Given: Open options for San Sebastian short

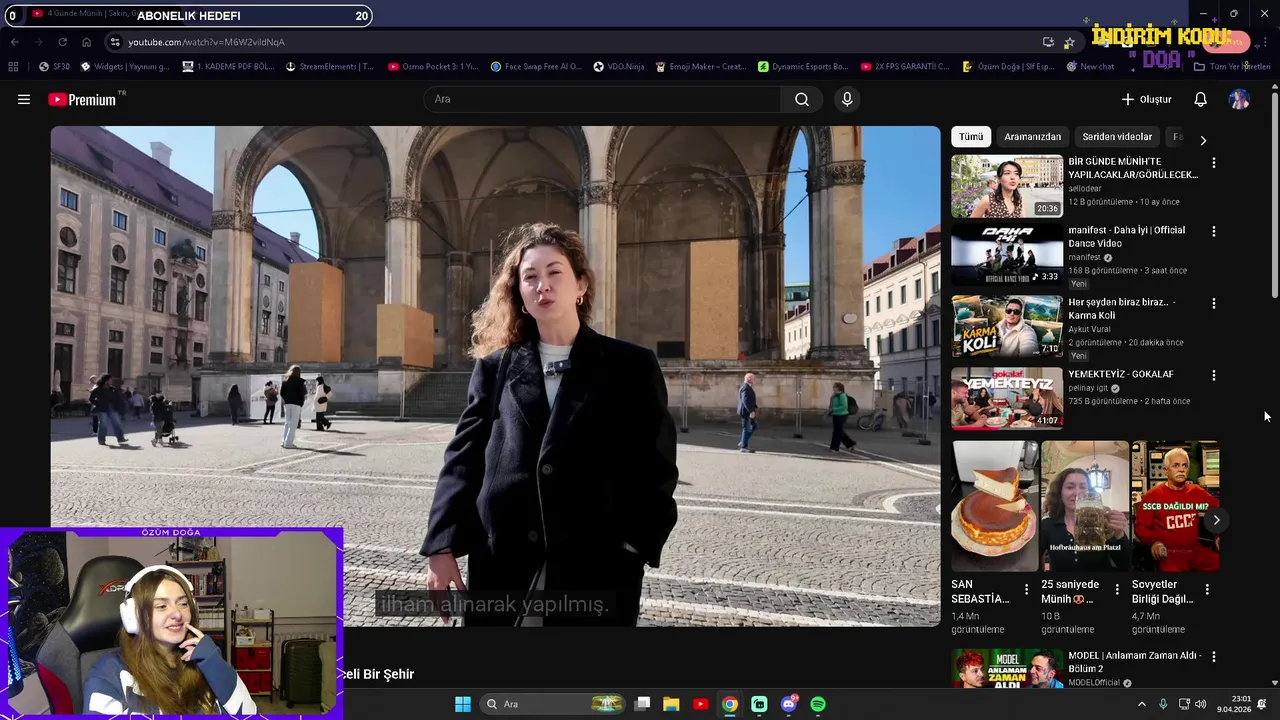Looking at the screenshot, I should pyautogui.click(x=1026, y=590).
